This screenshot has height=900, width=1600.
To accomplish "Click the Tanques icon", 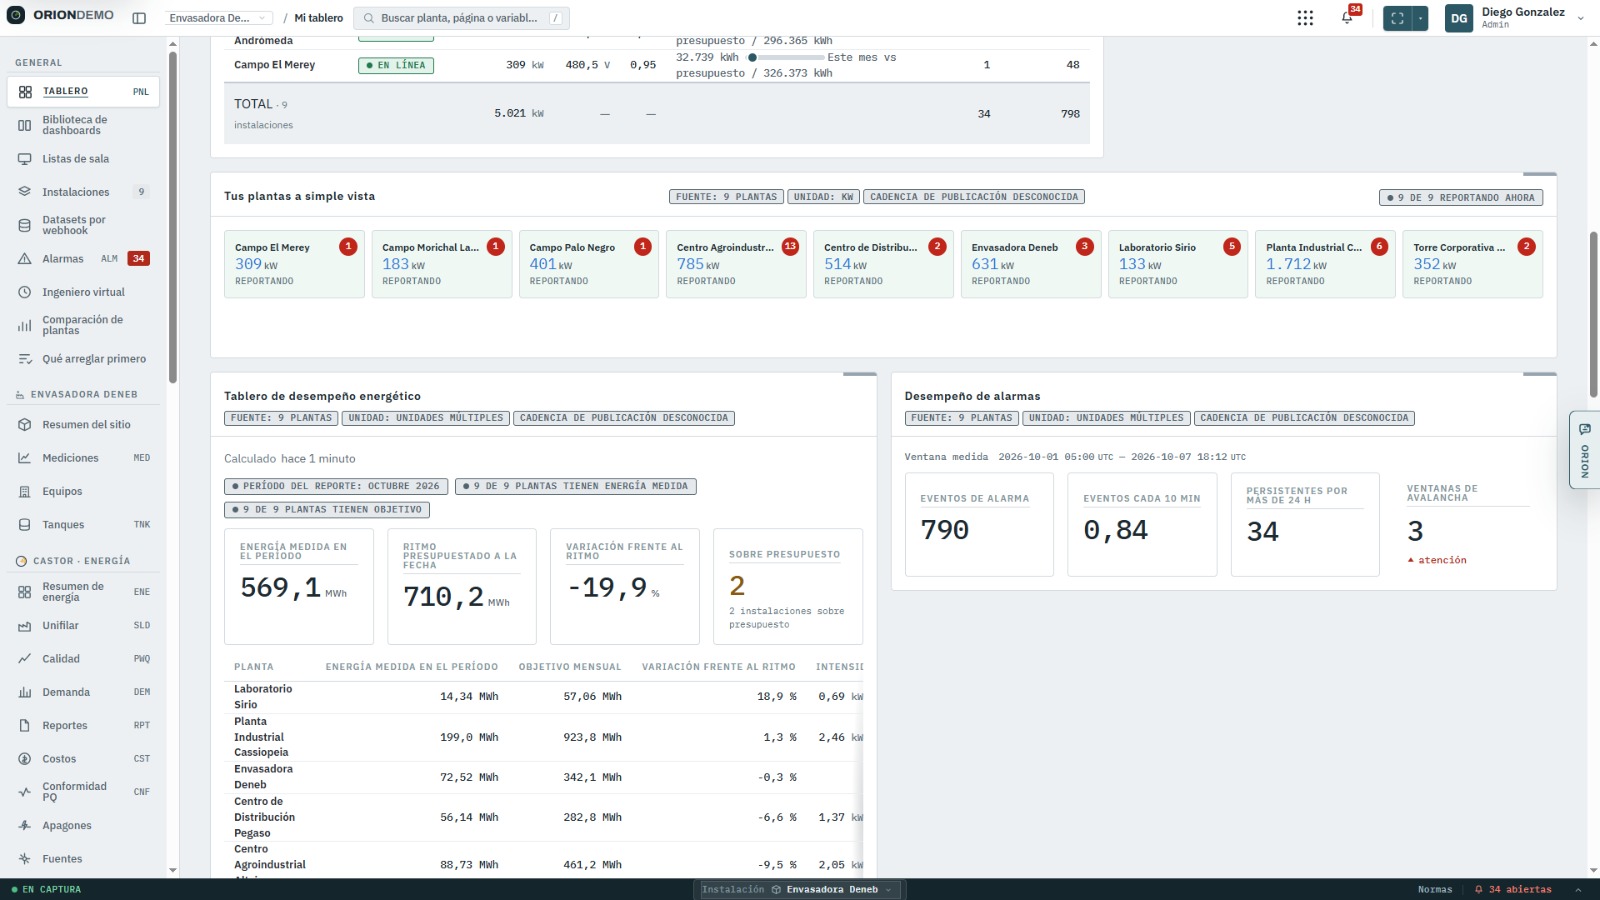I will pyautogui.click(x=25, y=525).
